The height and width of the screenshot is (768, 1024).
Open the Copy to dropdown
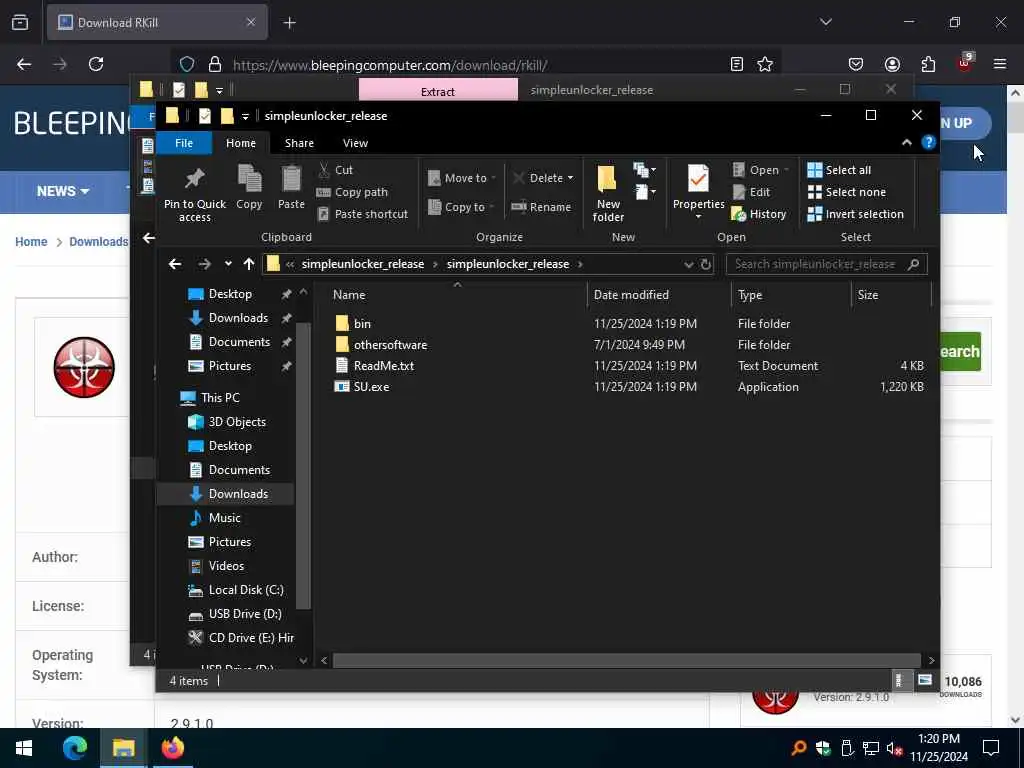(x=461, y=207)
